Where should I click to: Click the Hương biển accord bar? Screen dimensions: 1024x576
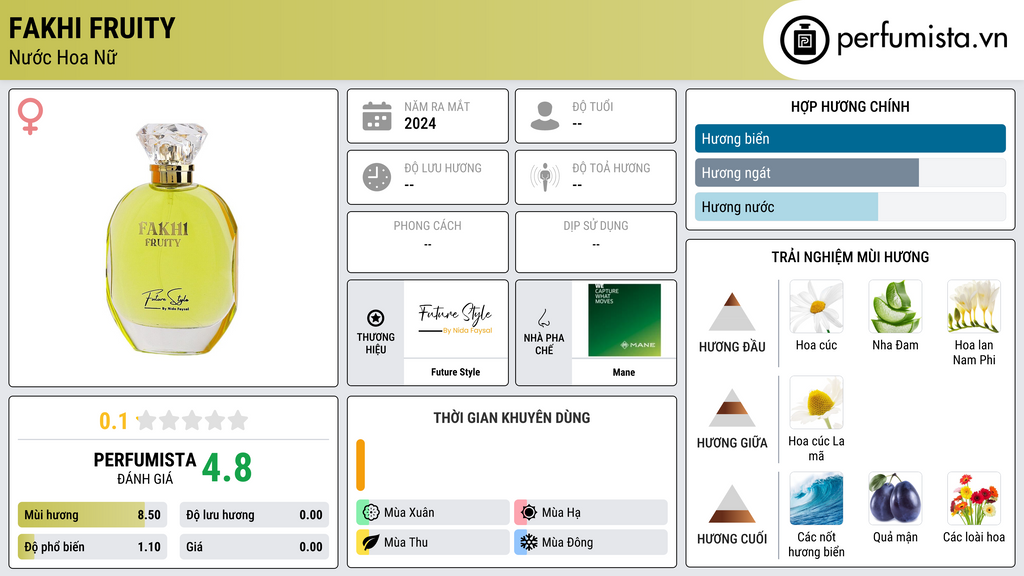click(x=850, y=138)
